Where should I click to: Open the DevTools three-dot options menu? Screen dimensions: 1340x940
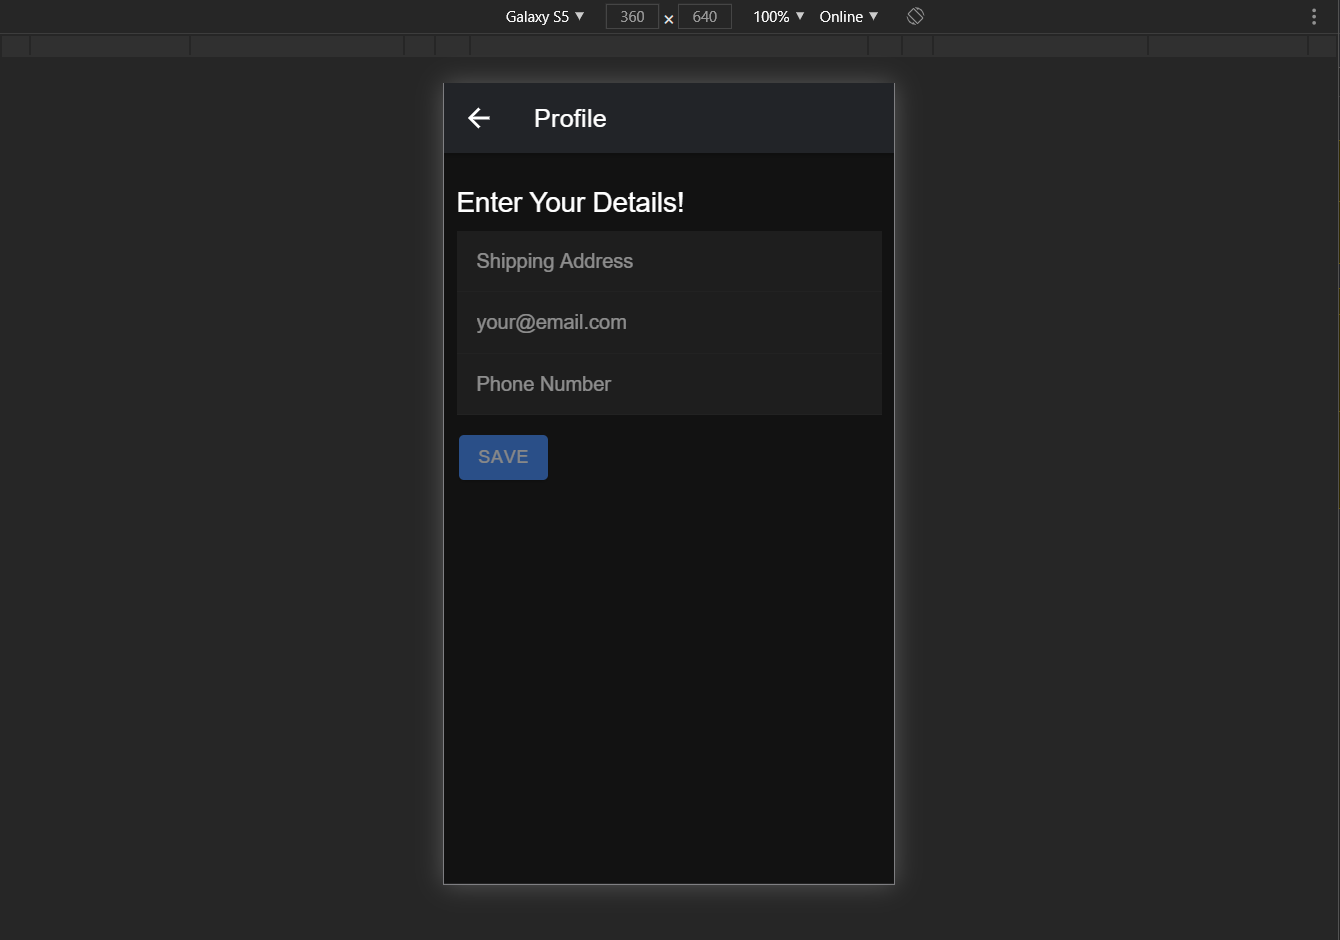coord(1313,16)
